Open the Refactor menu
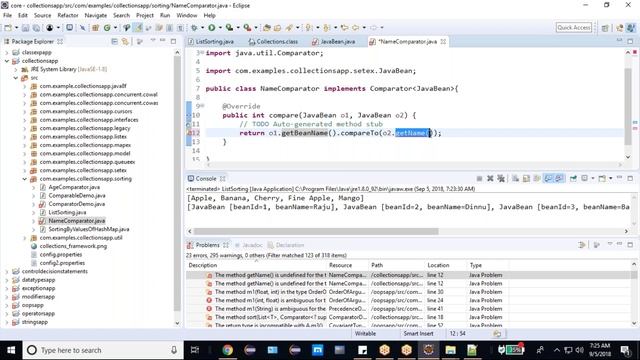 pos(68,16)
